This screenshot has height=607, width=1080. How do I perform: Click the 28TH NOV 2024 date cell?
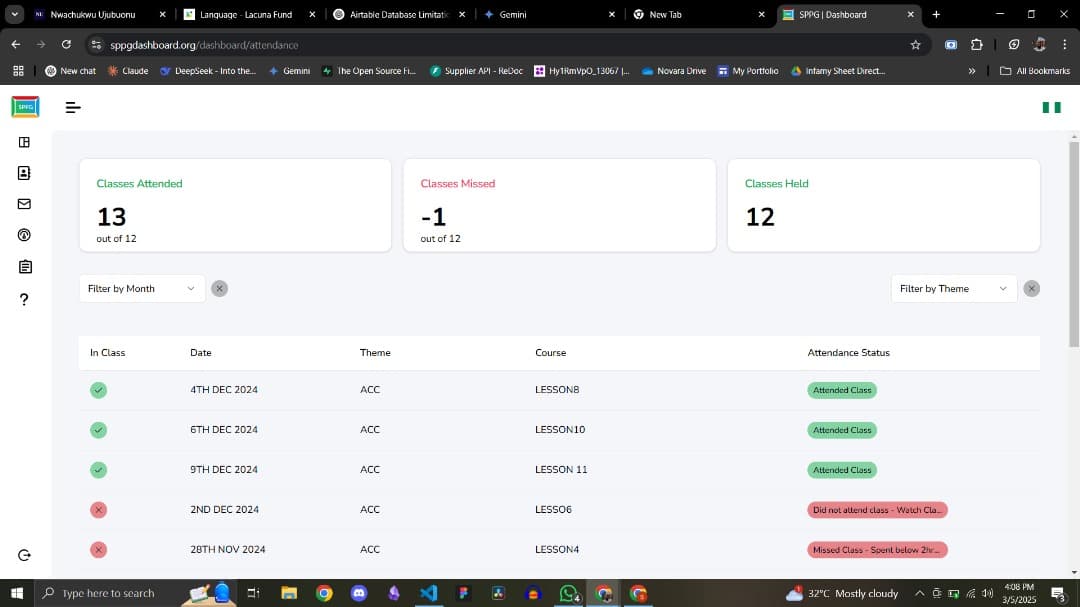click(227, 550)
